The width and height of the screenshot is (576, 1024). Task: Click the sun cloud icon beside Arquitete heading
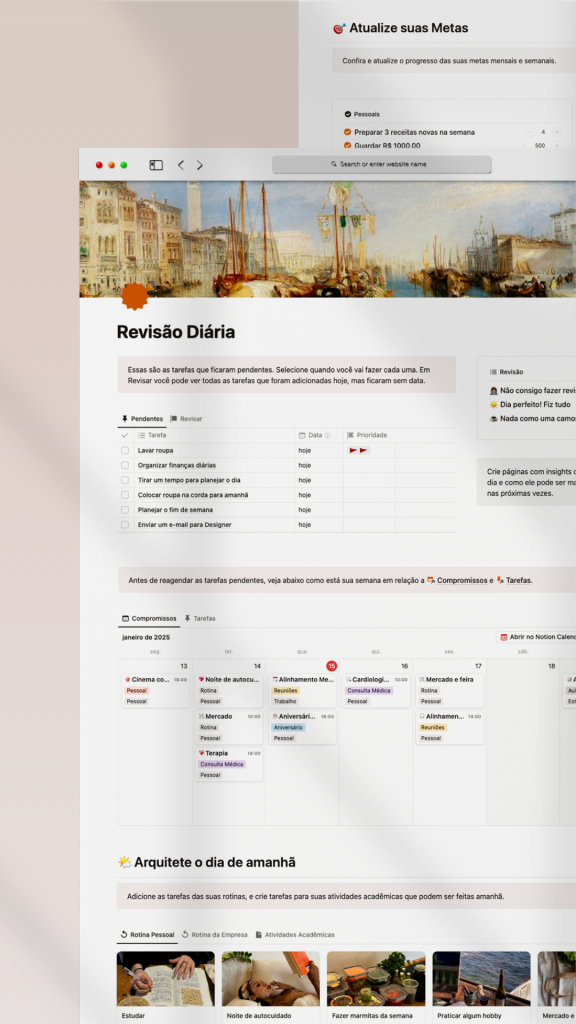tap(124, 862)
